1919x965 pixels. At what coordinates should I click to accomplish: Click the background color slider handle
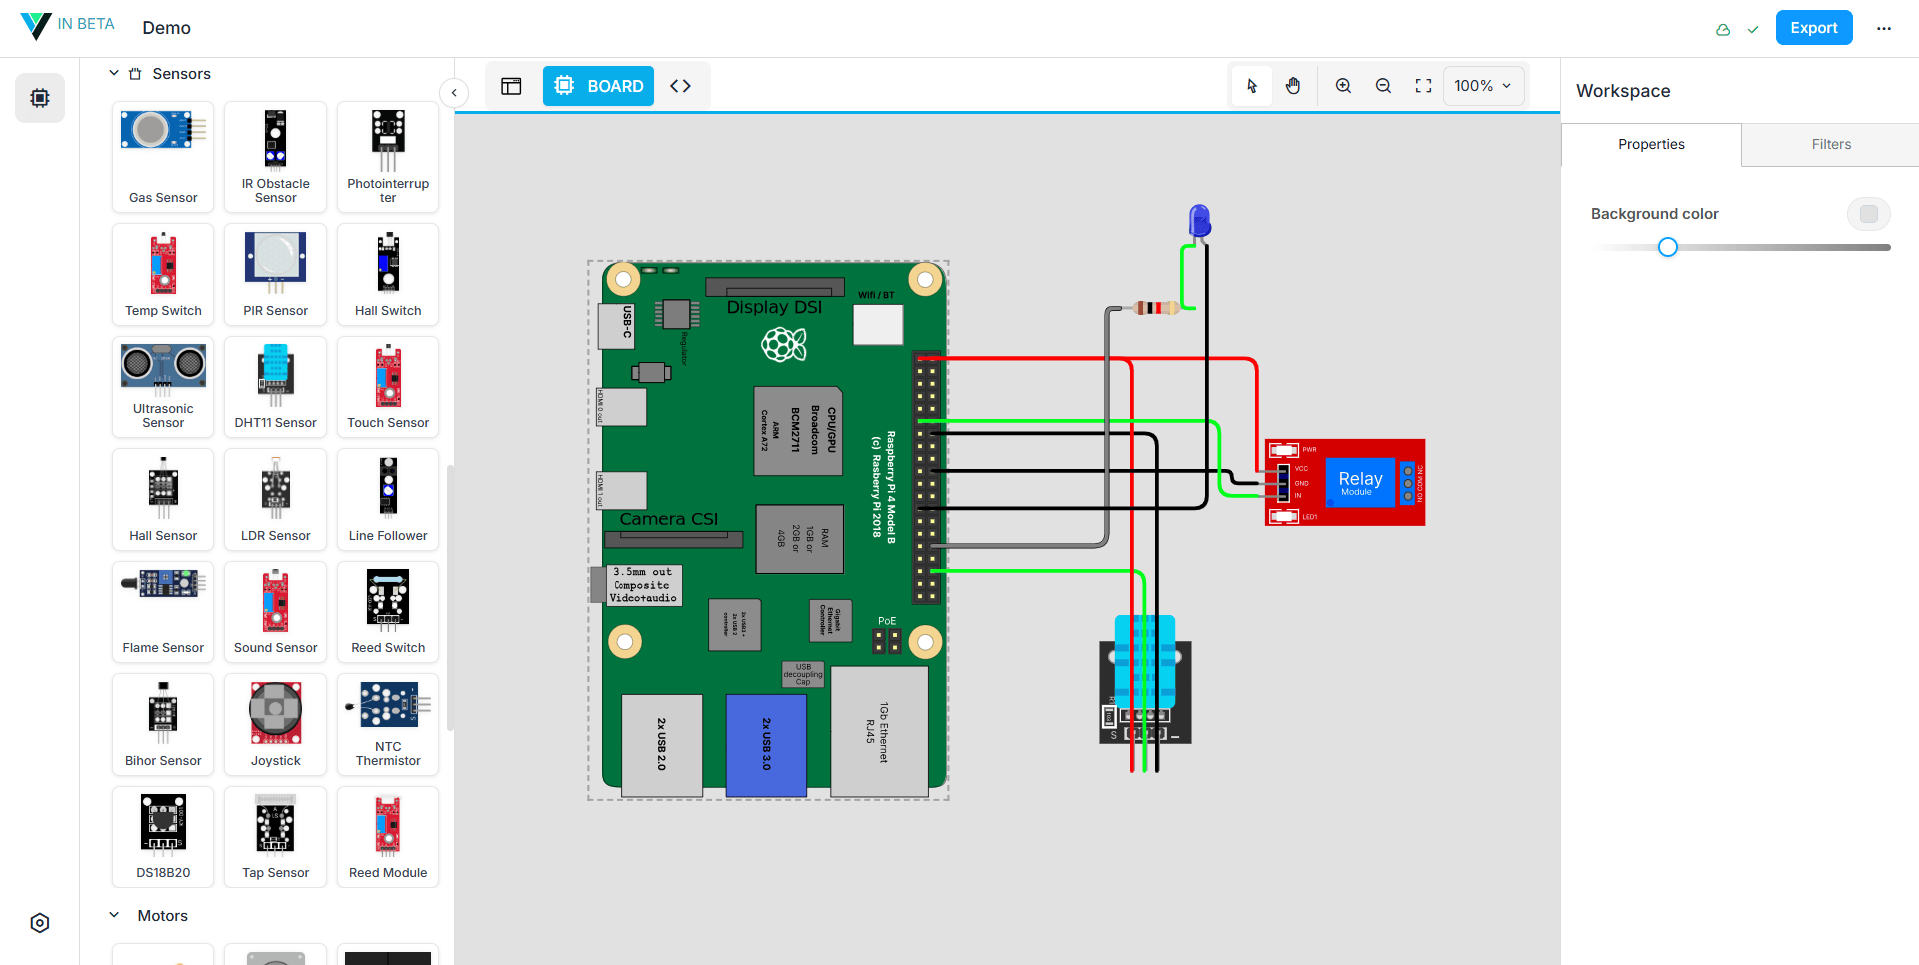[x=1667, y=247]
